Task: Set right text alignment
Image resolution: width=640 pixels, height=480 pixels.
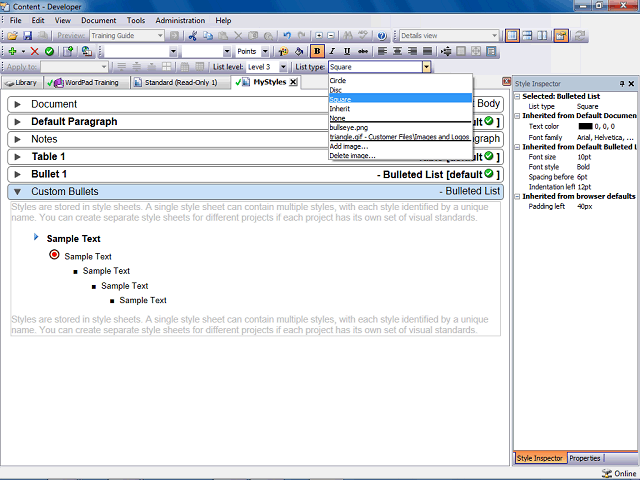Action: [x=412, y=51]
